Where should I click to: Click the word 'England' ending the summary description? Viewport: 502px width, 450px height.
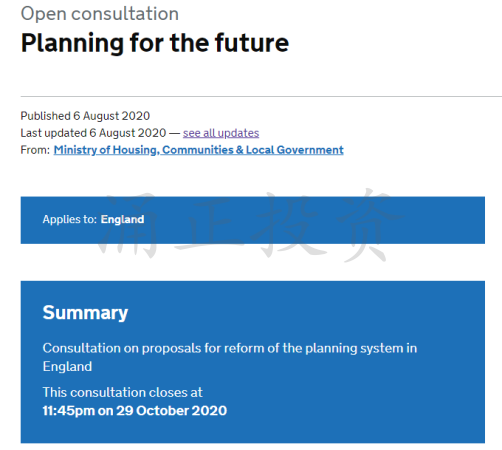click(x=67, y=367)
